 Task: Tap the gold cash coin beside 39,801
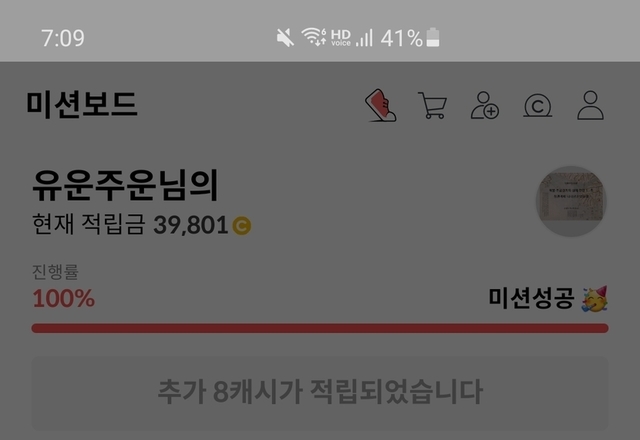coord(242,226)
